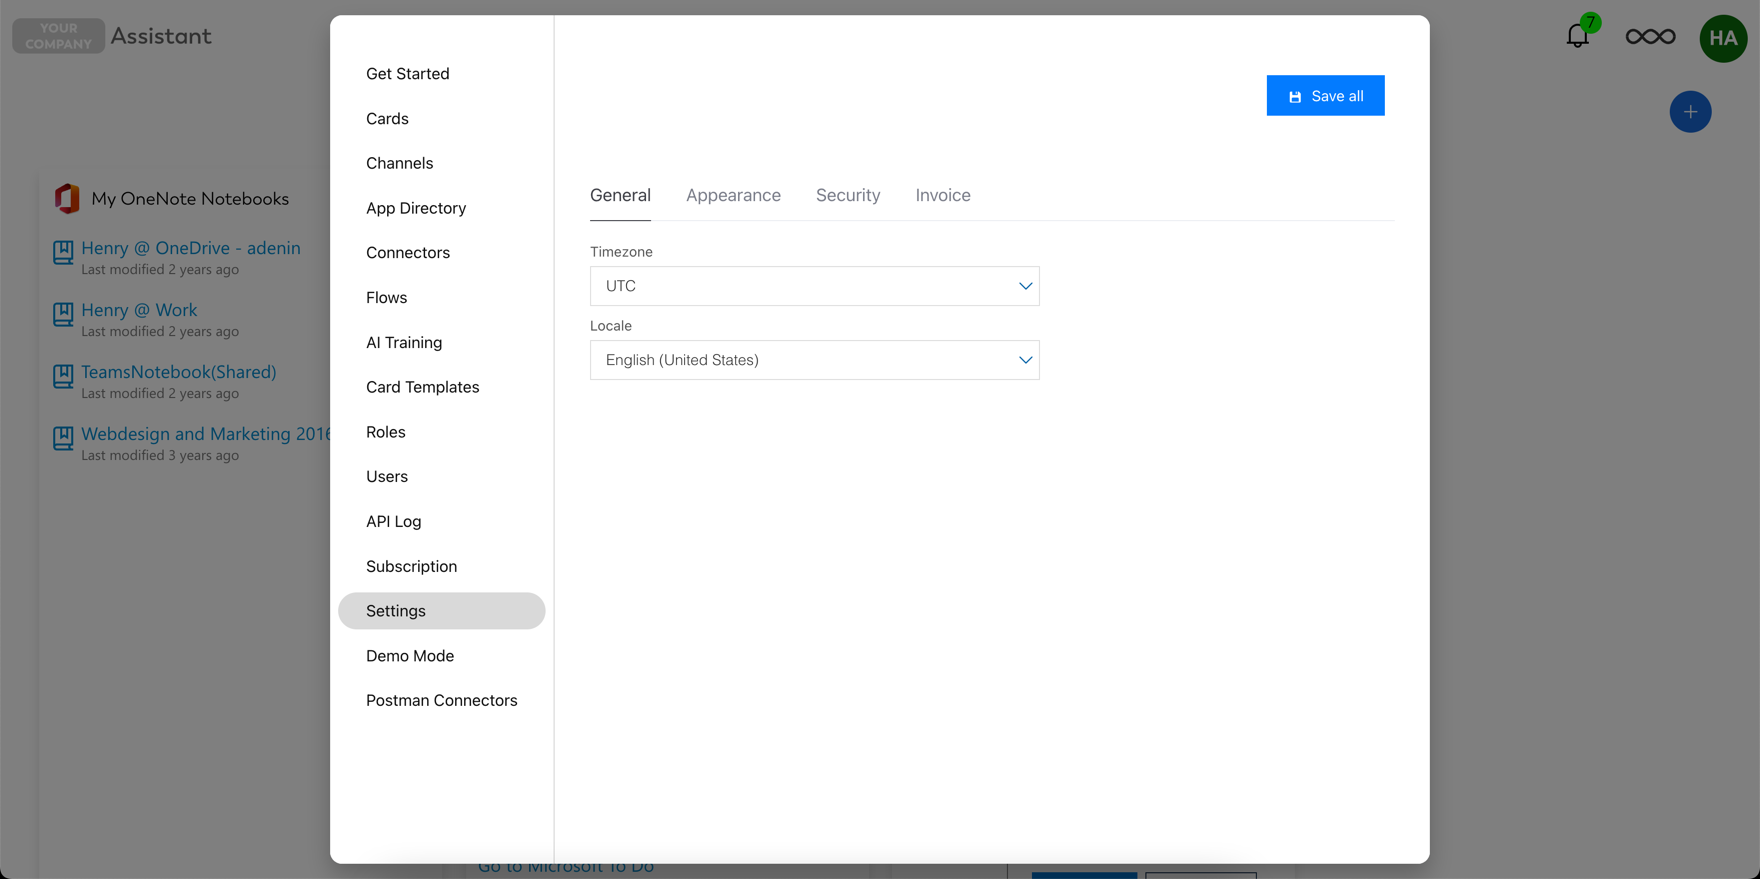Click the Assistant title text
This screenshot has width=1760, height=879.
pyautogui.click(x=161, y=36)
